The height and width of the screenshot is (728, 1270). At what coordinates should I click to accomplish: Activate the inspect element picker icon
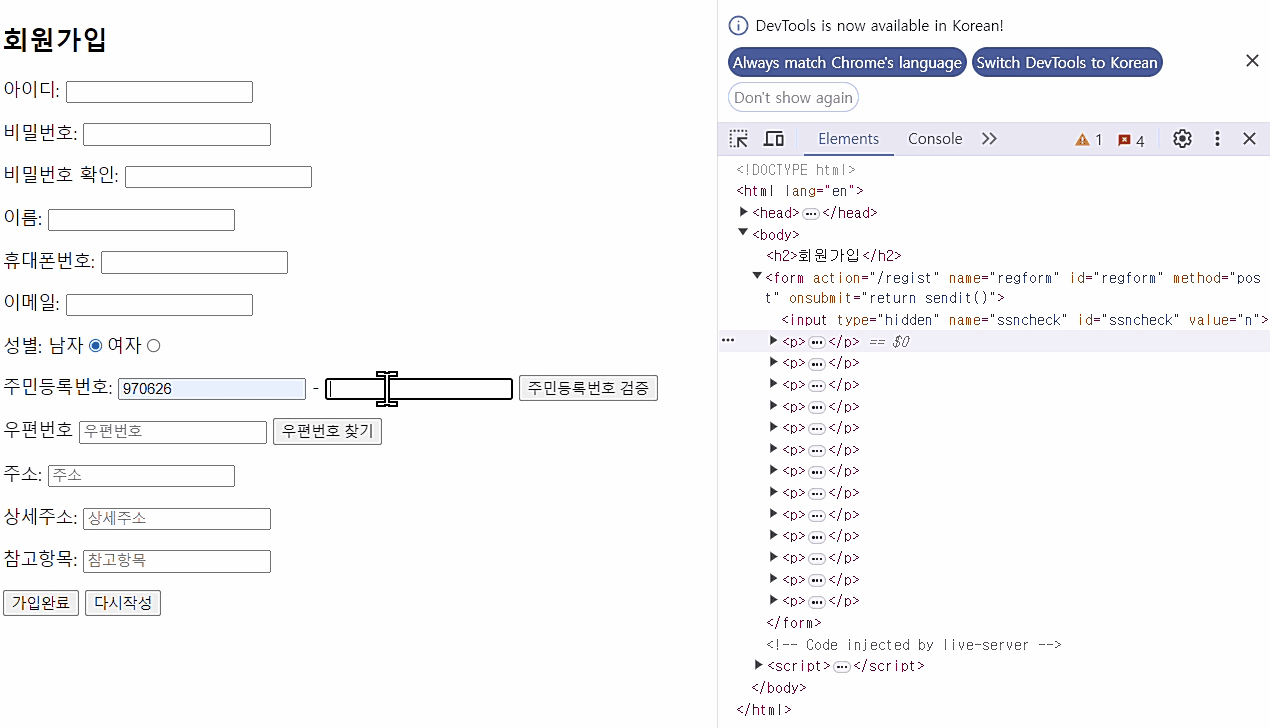tap(739, 139)
